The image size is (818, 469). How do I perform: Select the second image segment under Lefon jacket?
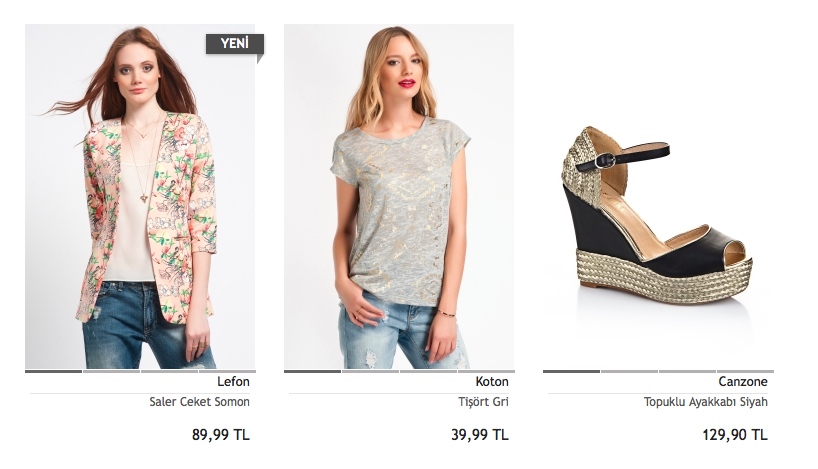coord(111,371)
